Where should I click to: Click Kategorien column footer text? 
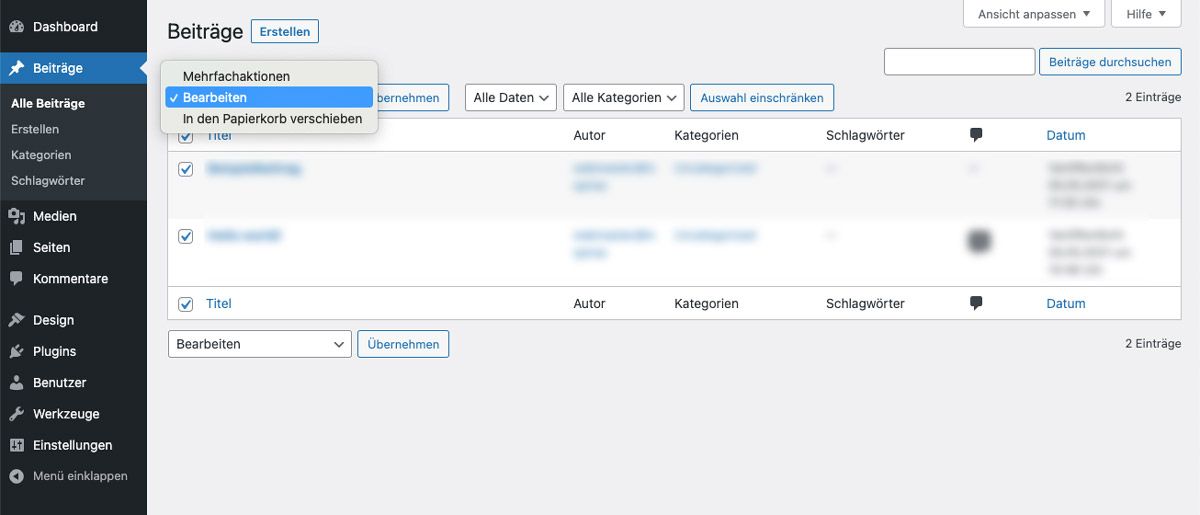[707, 303]
